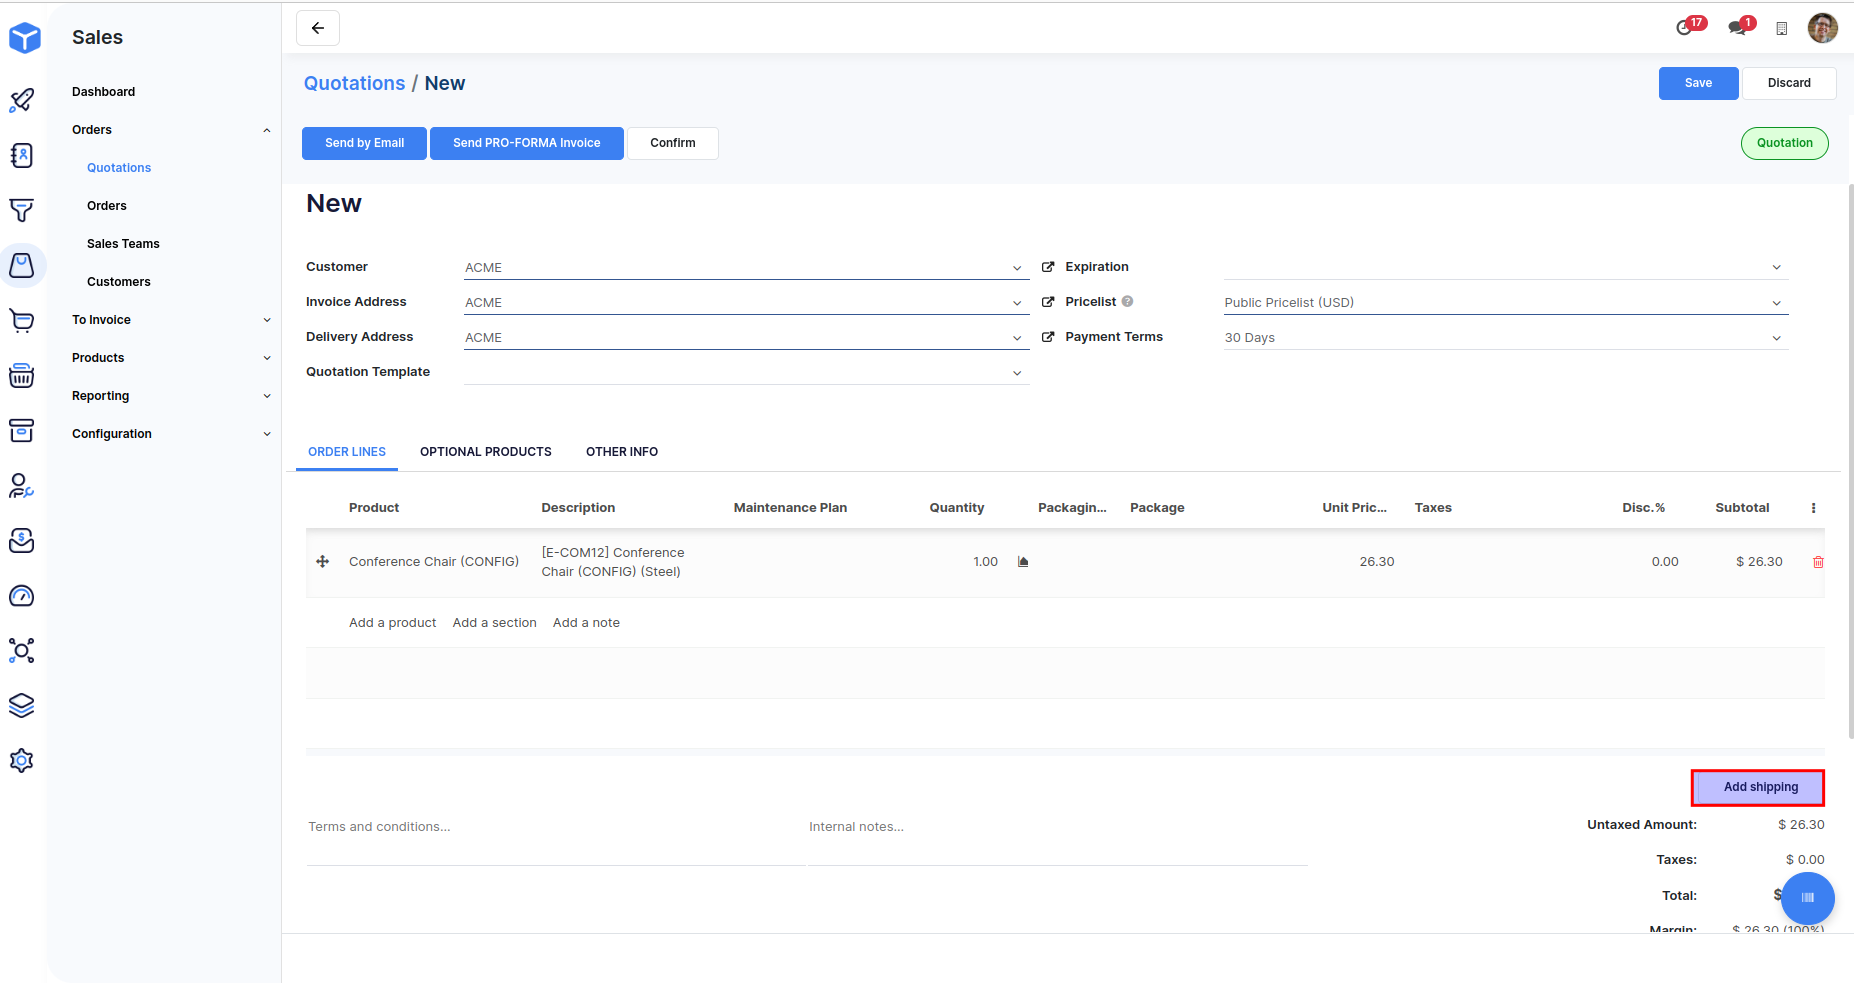This screenshot has width=1854, height=983.
Task: Collapse the Orders sidebar section
Action: click(x=267, y=130)
